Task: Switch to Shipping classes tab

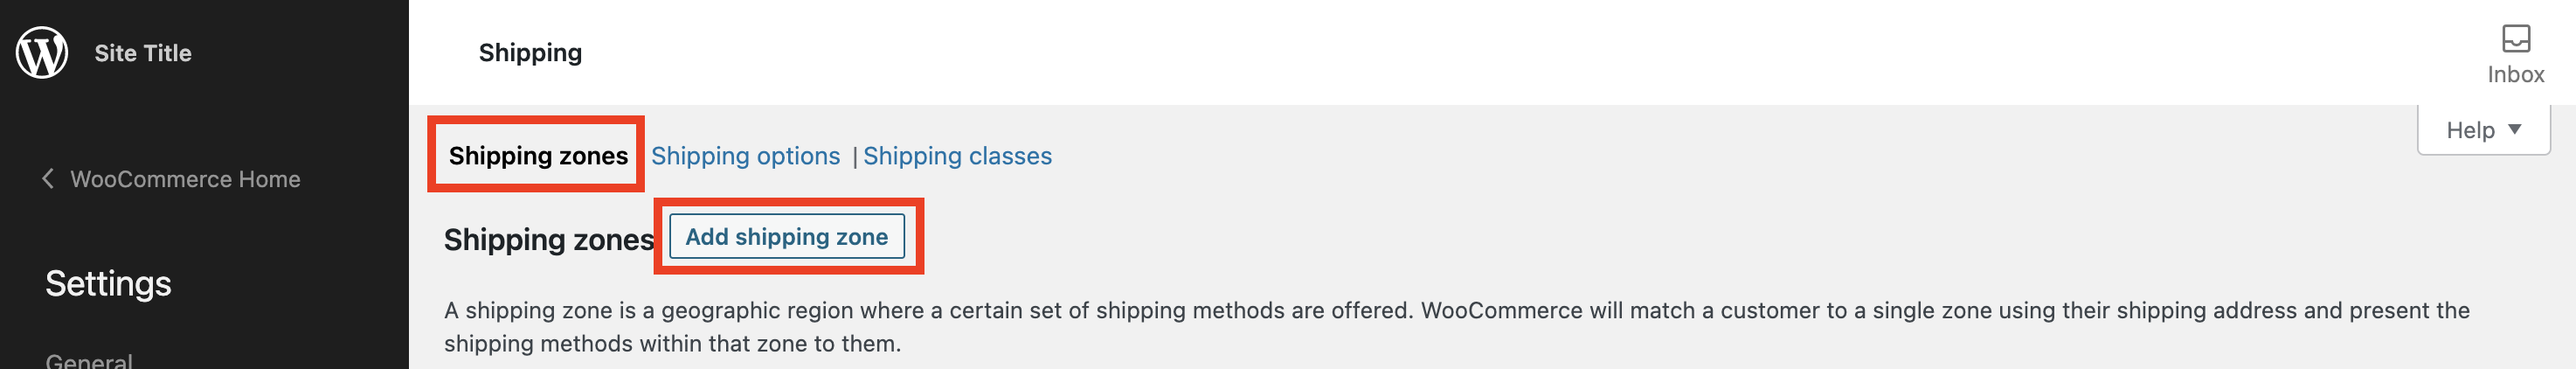Action: 957,156
